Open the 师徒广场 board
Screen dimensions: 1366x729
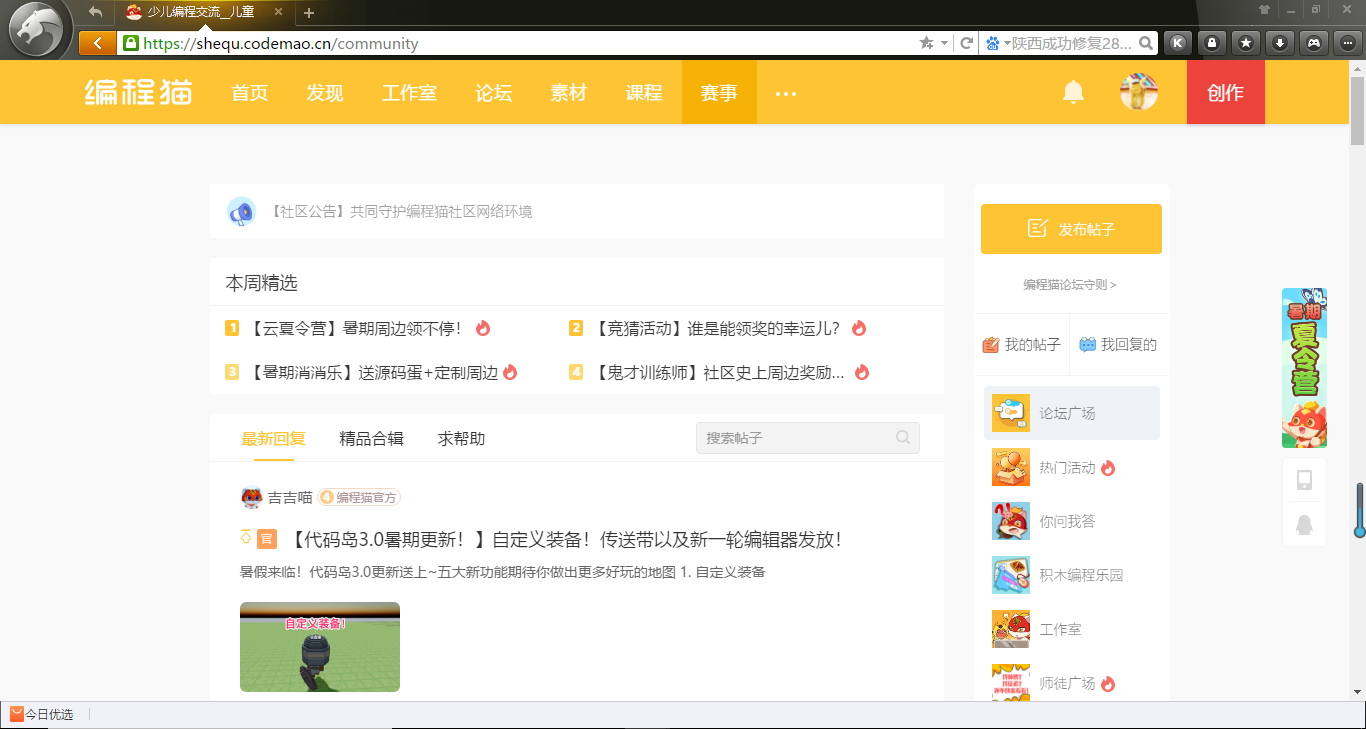click(1072, 683)
